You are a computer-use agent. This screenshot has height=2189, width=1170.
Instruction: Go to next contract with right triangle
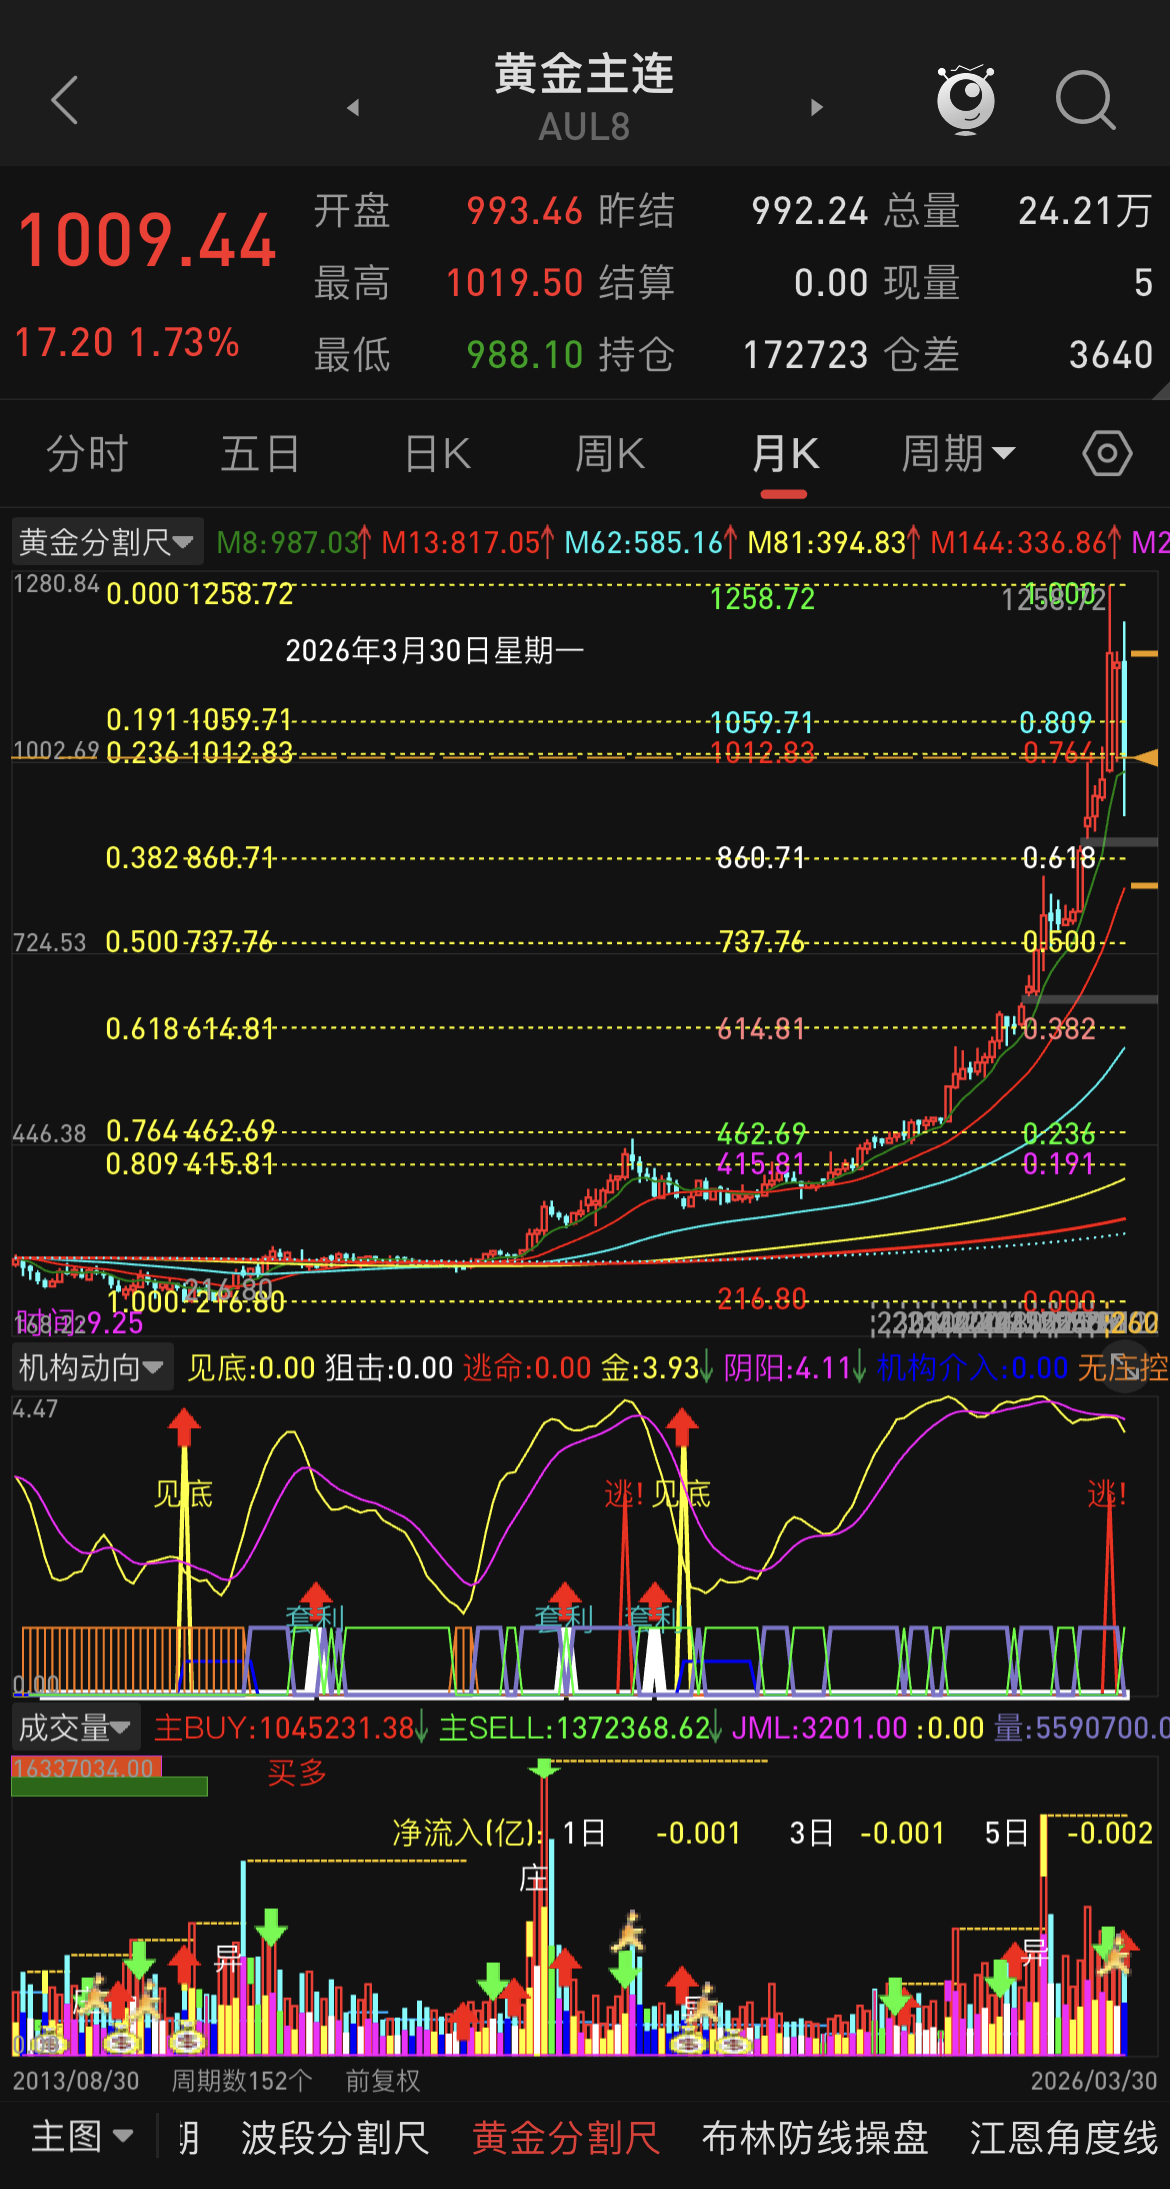point(817,107)
